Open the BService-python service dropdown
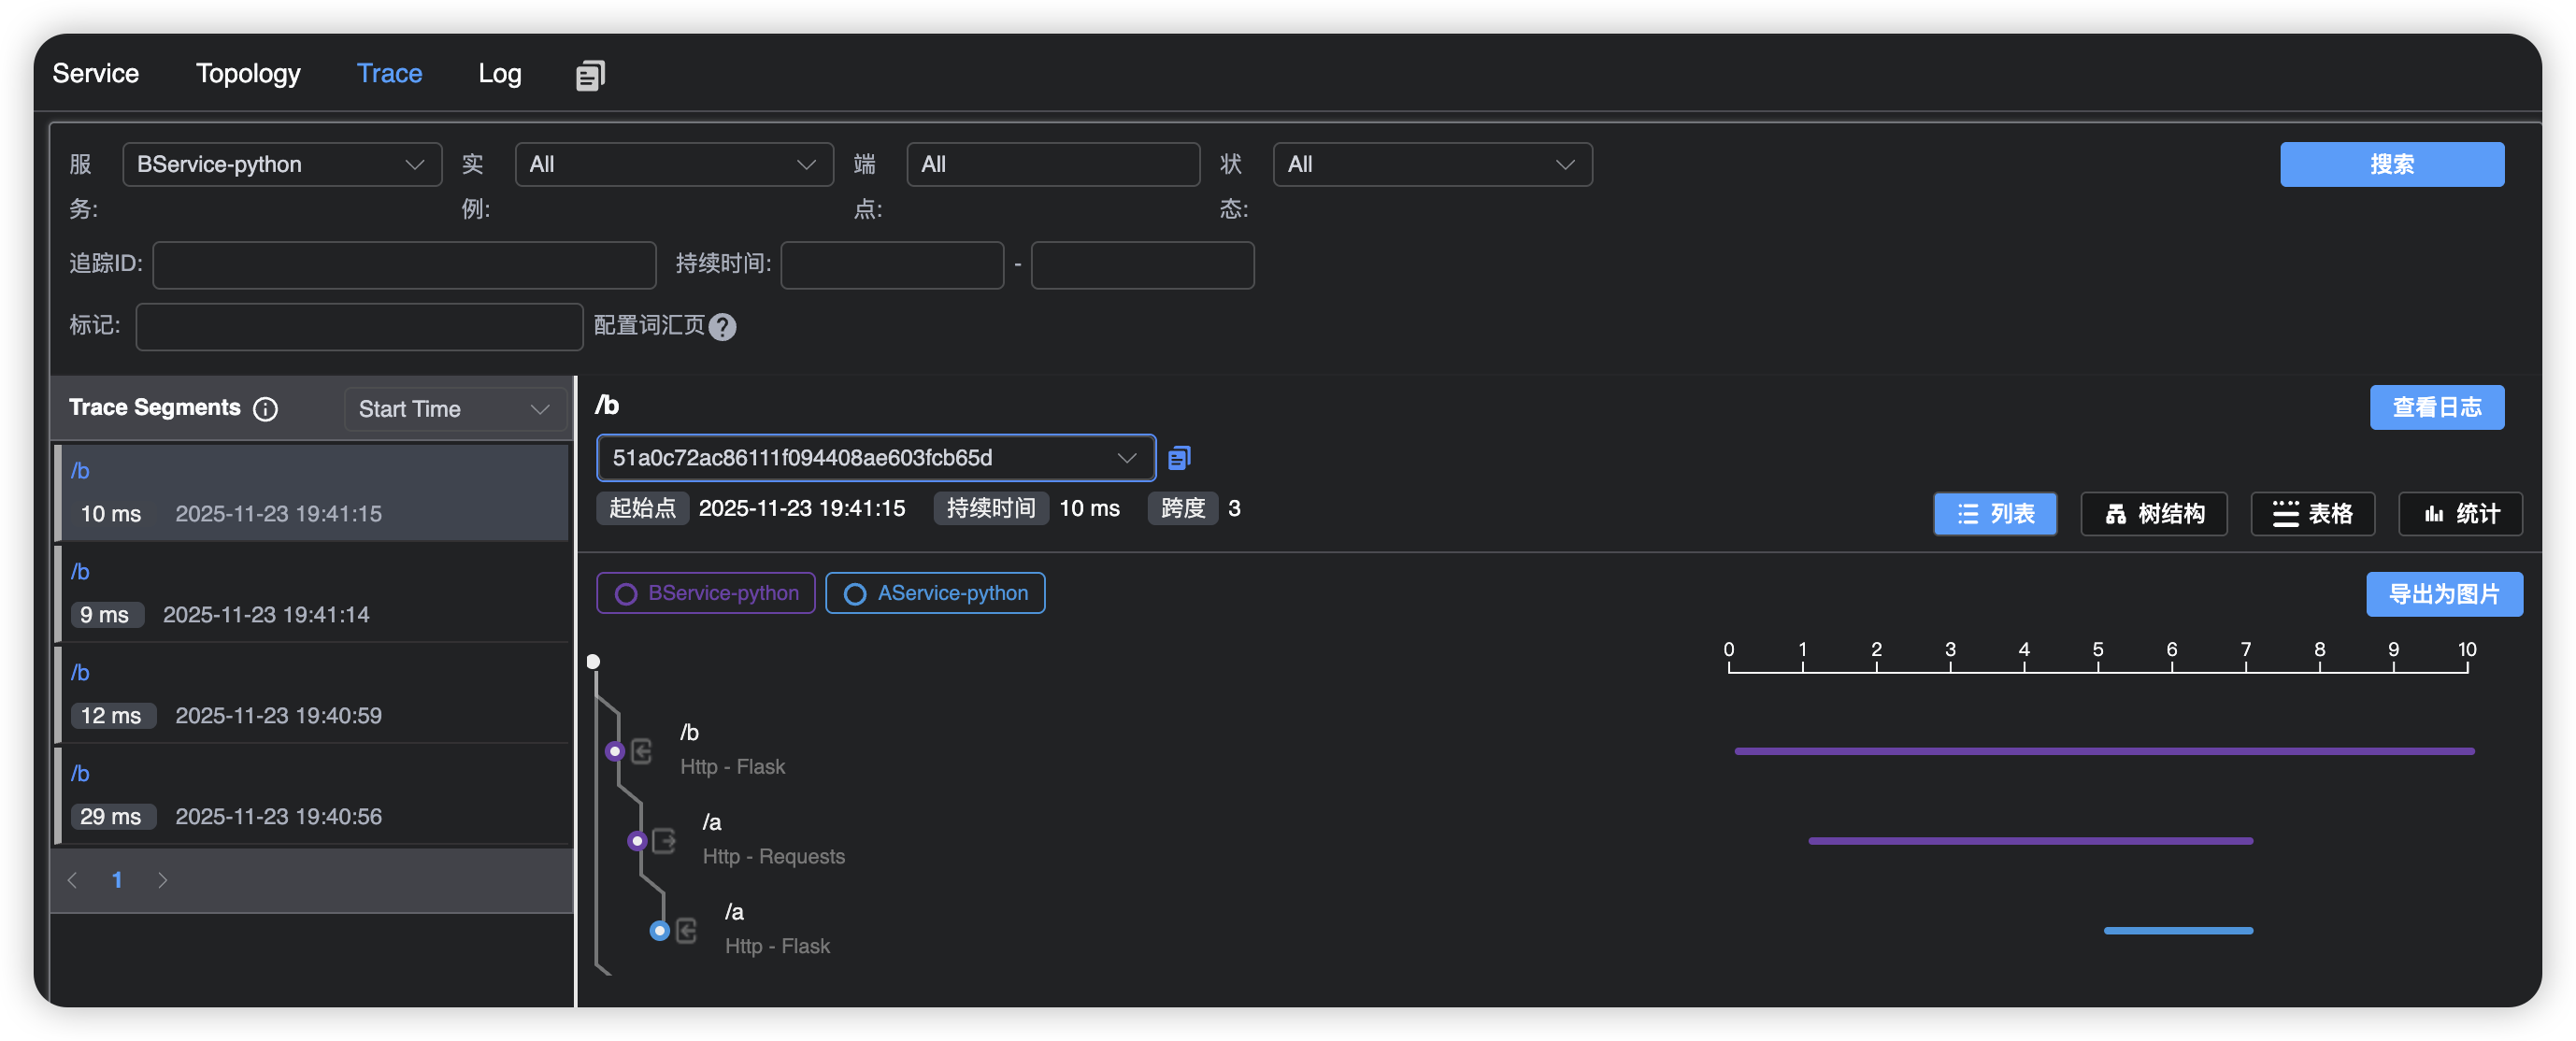 click(x=281, y=164)
